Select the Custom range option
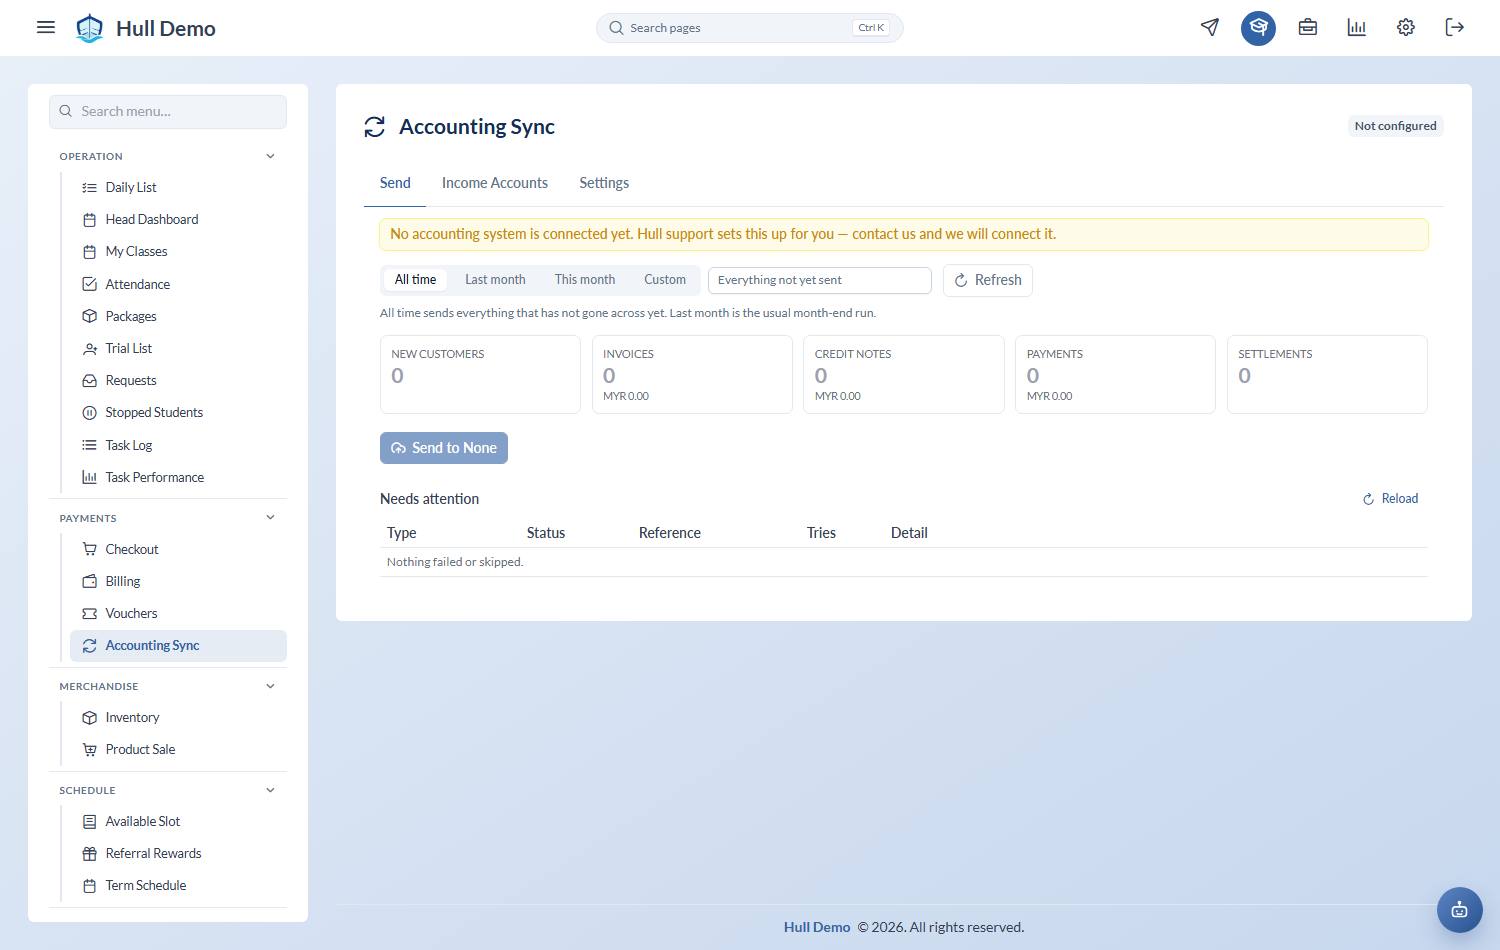 click(665, 280)
